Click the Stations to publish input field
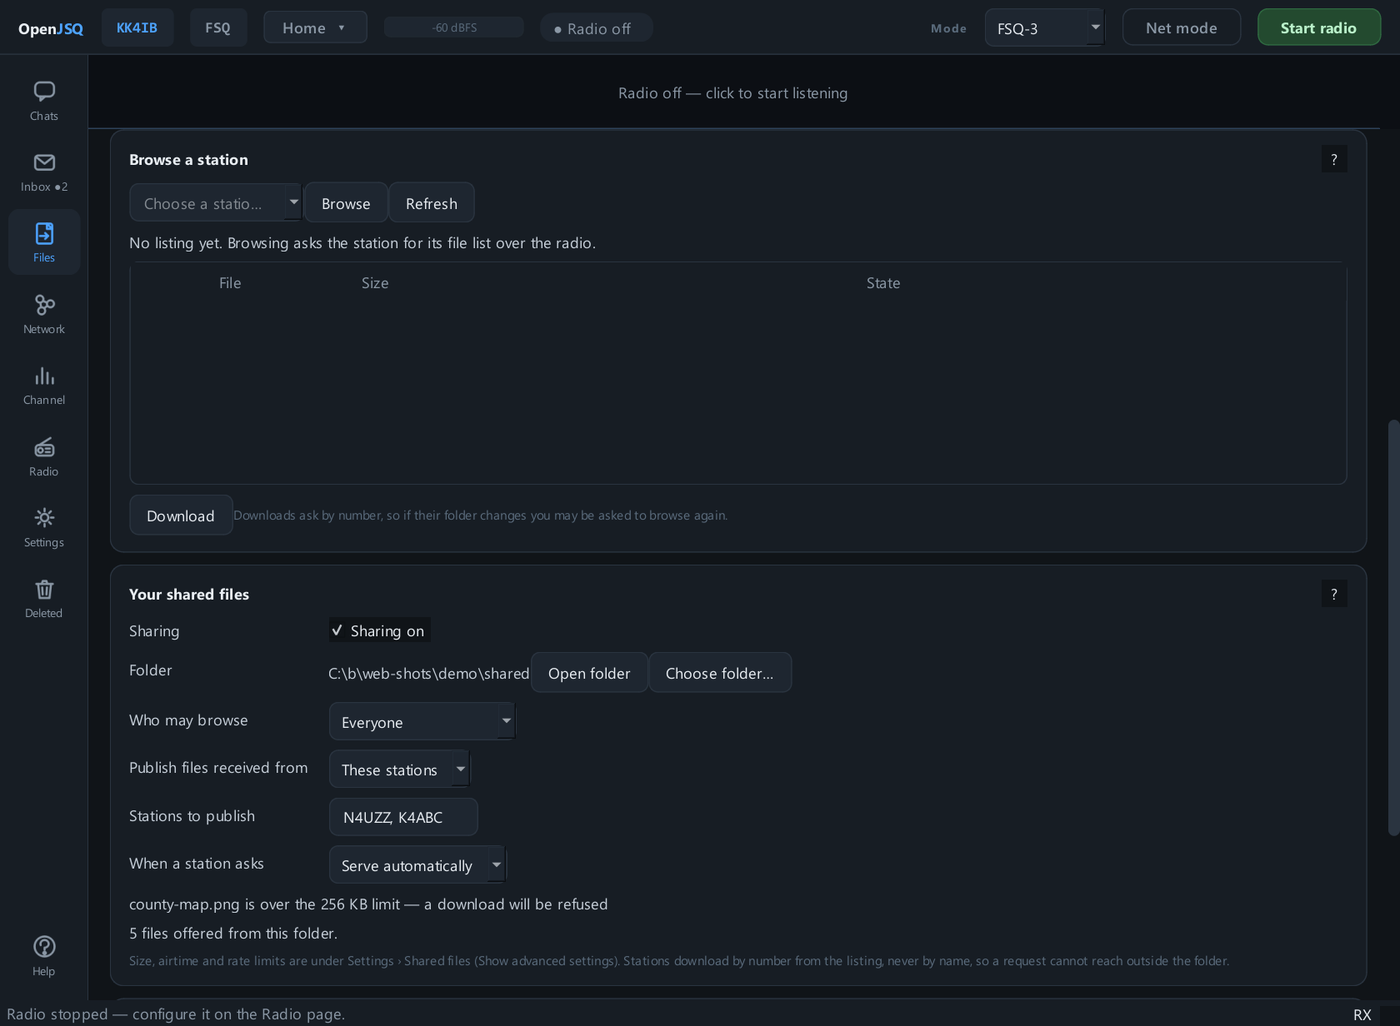The width and height of the screenshot is (1400, 1026). pyautogui.click(x=403, y=817)
